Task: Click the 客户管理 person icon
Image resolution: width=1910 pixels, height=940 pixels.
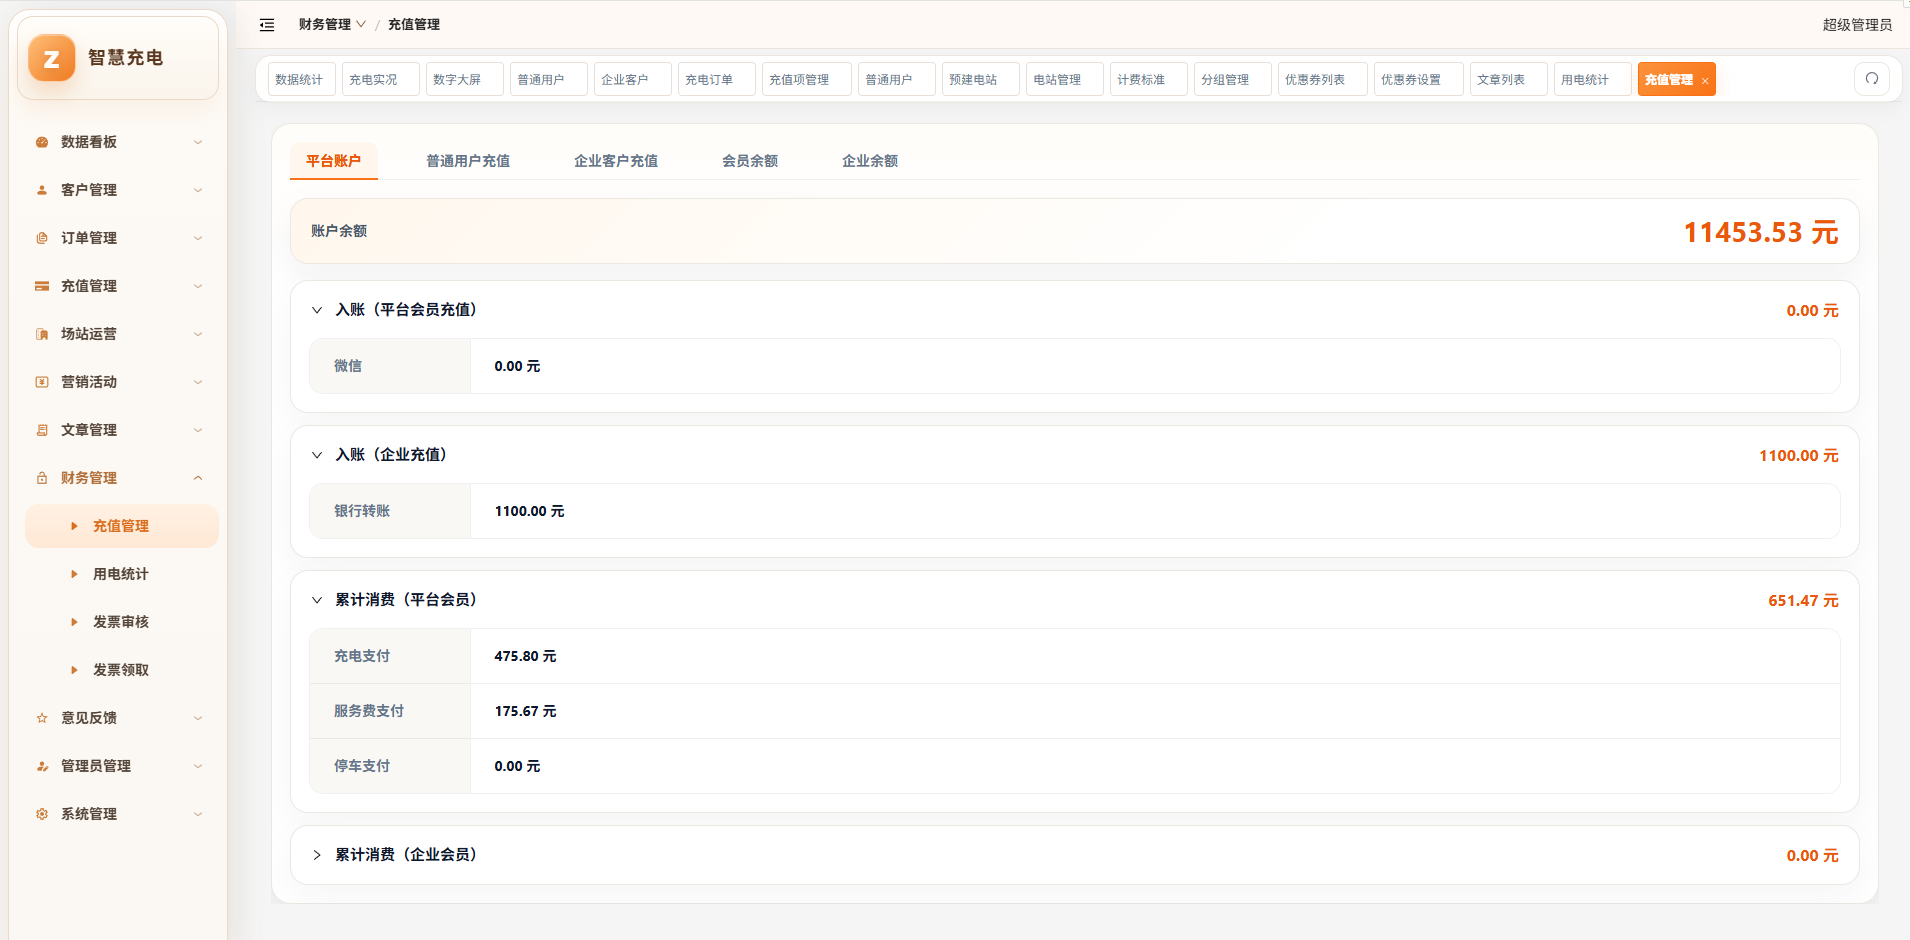Action: click(42, 190)
